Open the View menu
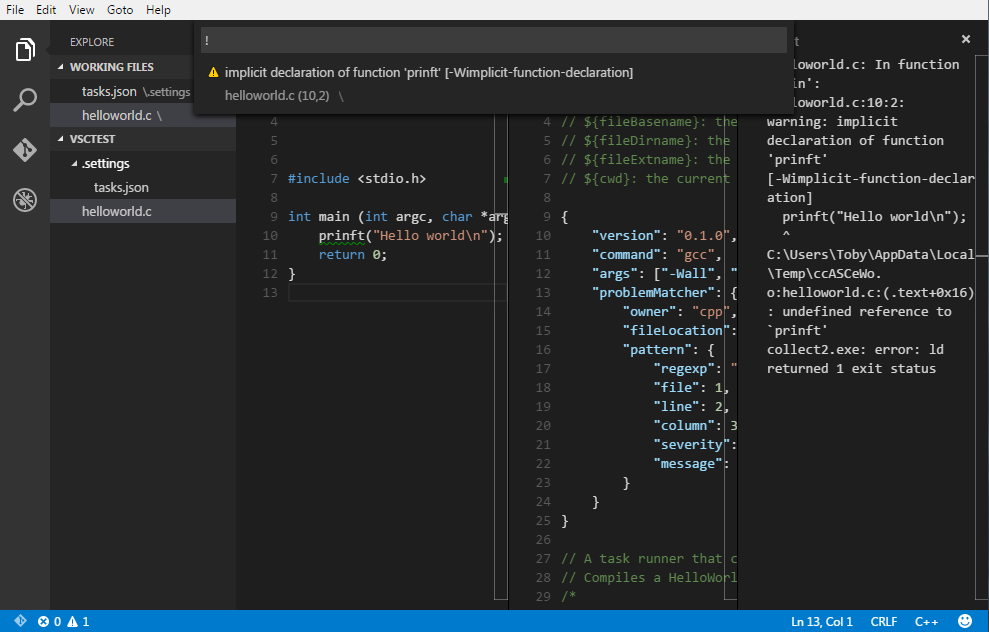The image size is (989, 632). pos(81,9)
